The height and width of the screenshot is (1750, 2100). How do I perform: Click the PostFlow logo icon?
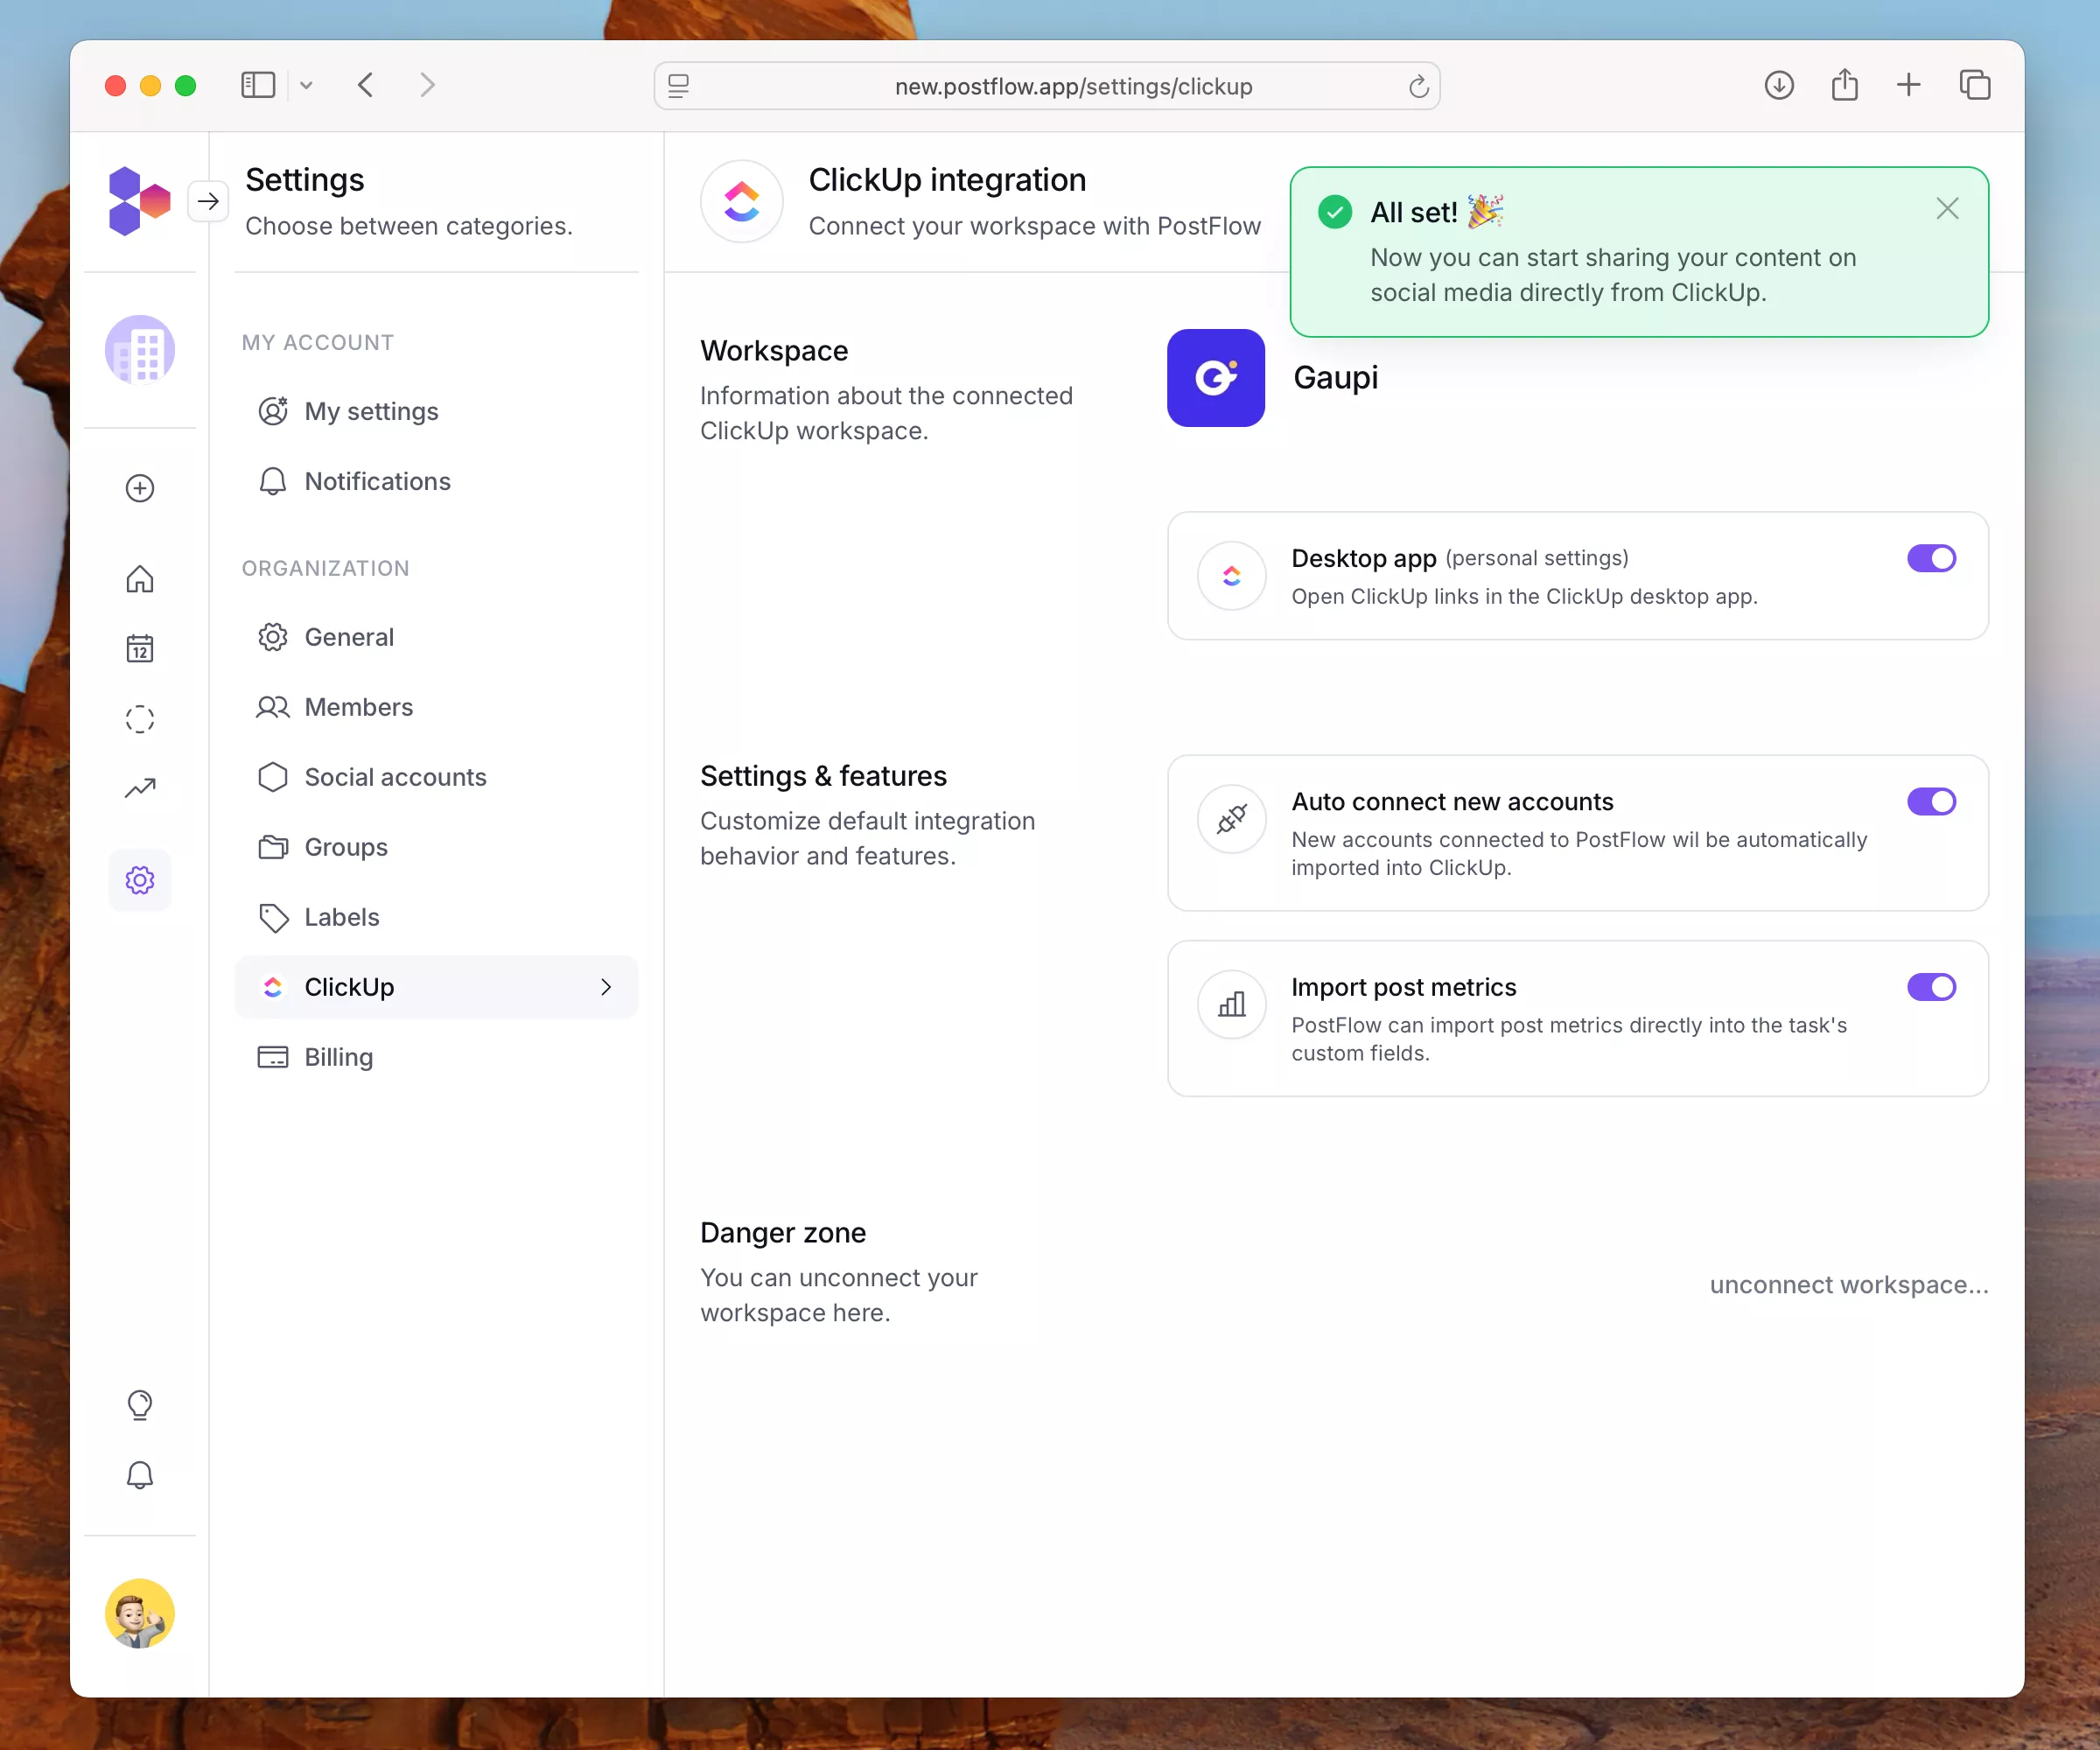point(139,201)
